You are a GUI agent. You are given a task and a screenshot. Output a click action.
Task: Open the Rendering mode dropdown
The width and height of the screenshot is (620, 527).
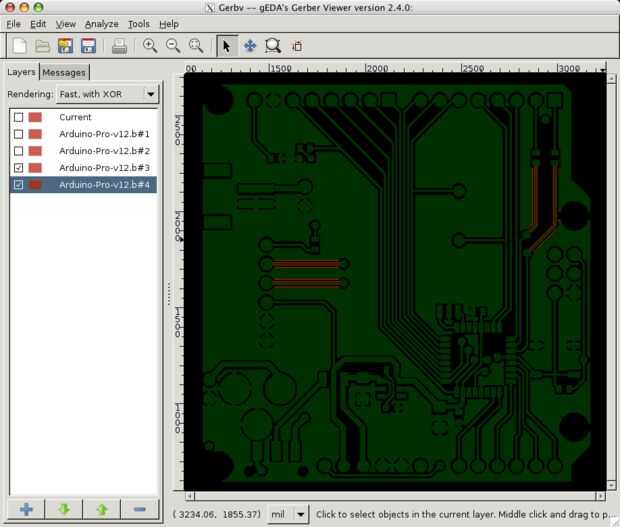(108, 94)
